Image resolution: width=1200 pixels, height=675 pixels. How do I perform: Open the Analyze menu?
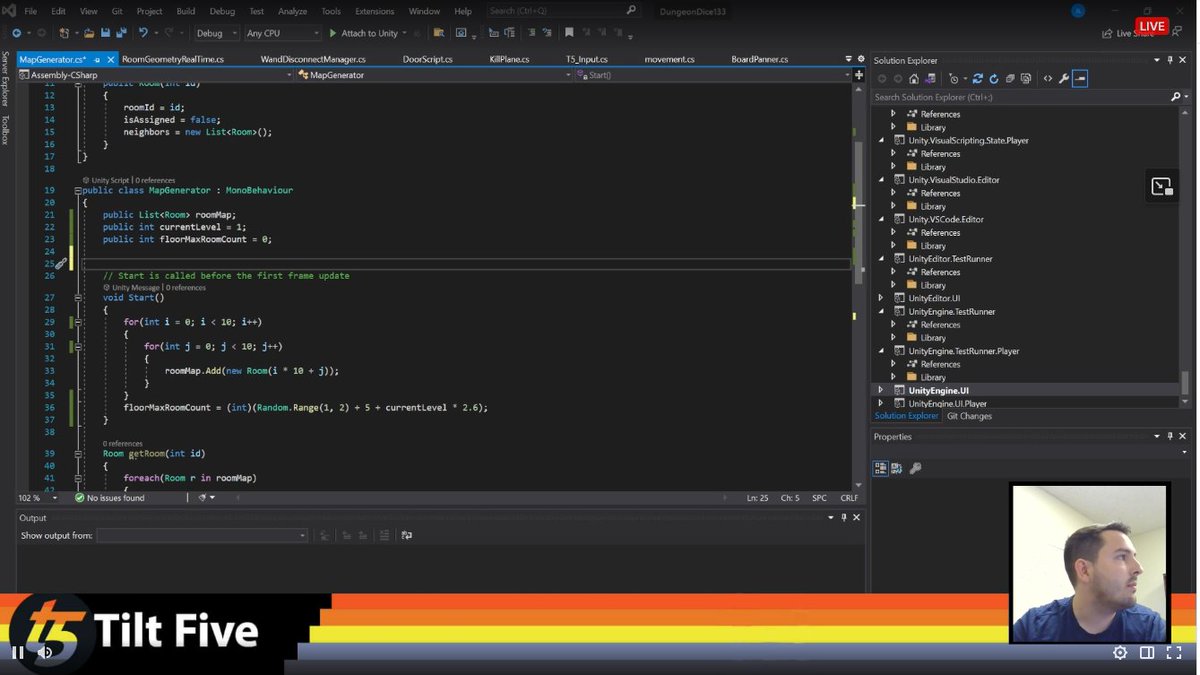292,11
